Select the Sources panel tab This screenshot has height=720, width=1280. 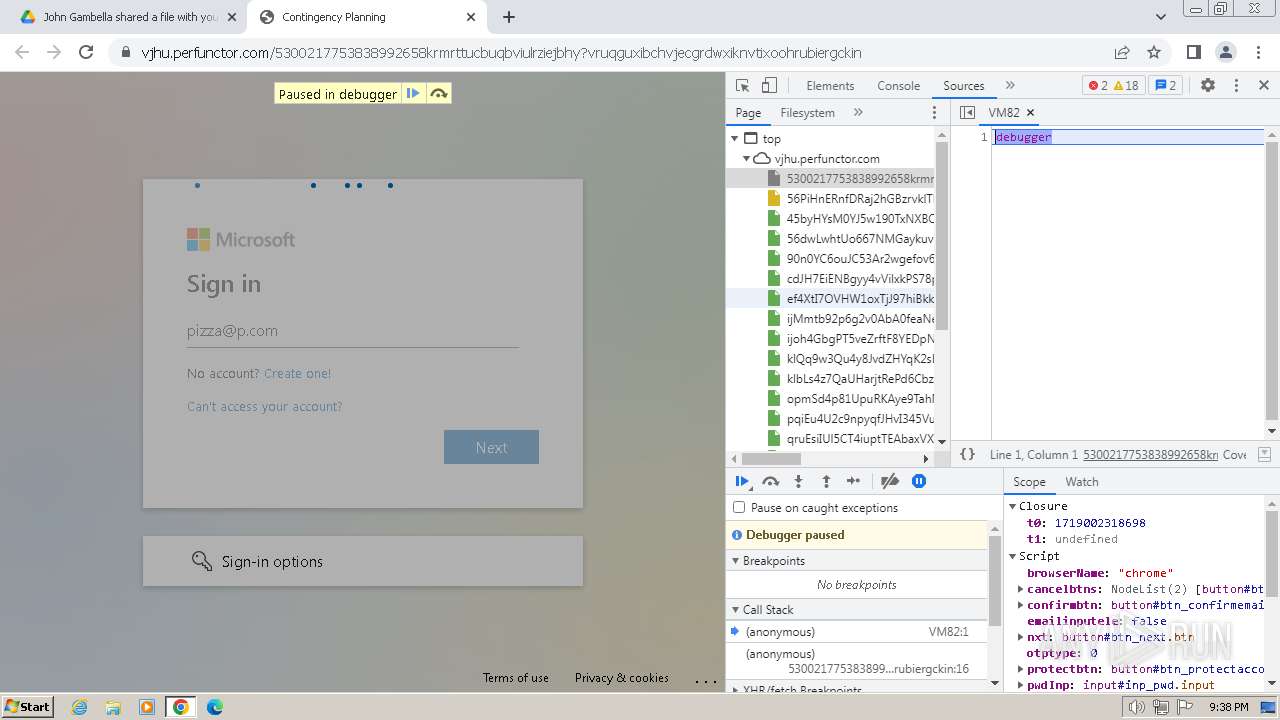pyautogui.click(x=963, y=86)
